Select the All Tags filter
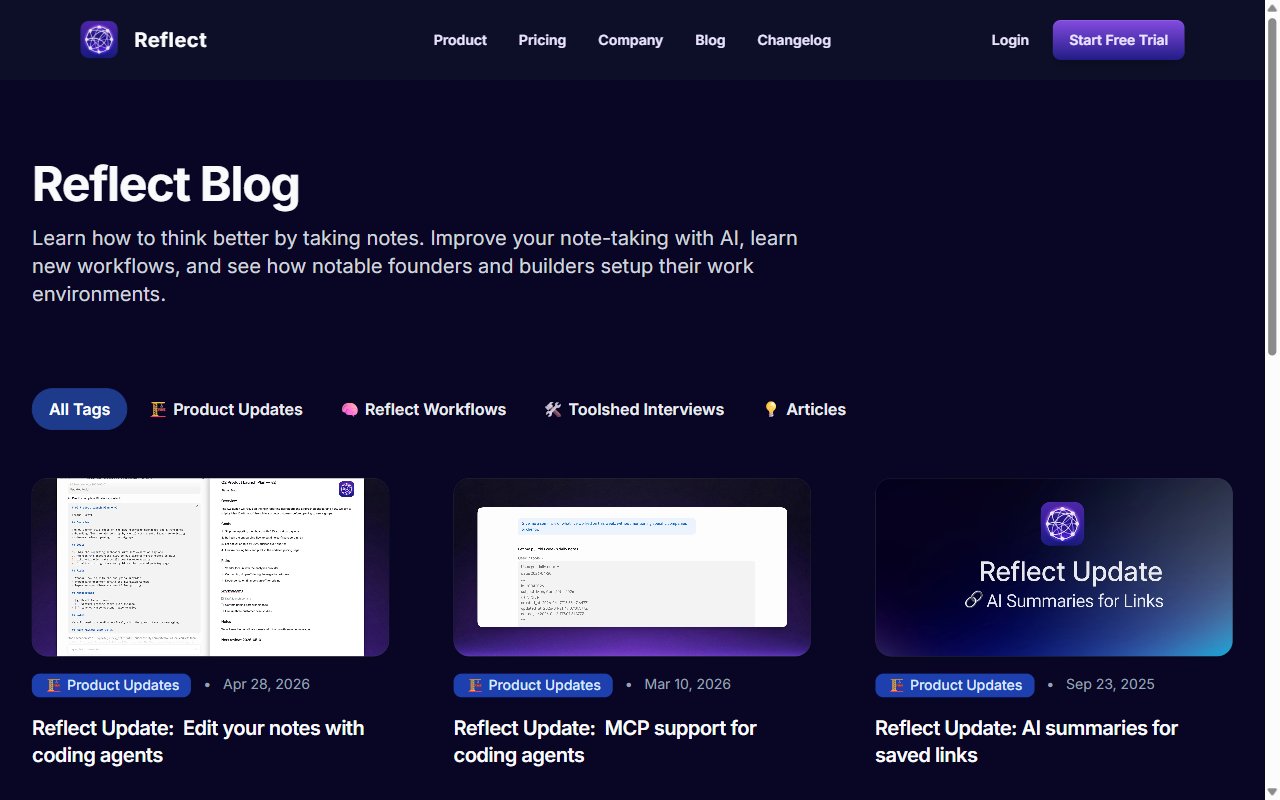 coord(79,409)
